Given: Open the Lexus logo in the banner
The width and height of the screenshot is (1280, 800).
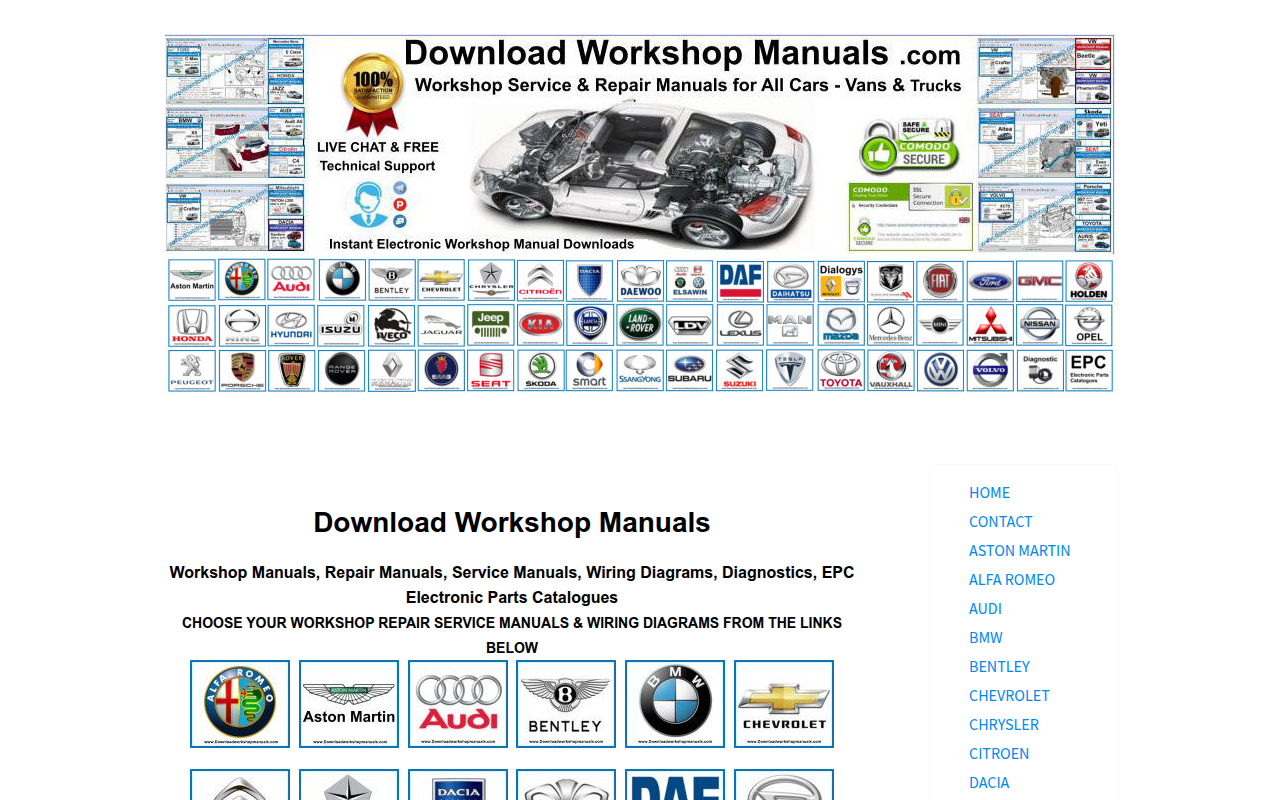Looking at the screenshot, I should (741, 326).
